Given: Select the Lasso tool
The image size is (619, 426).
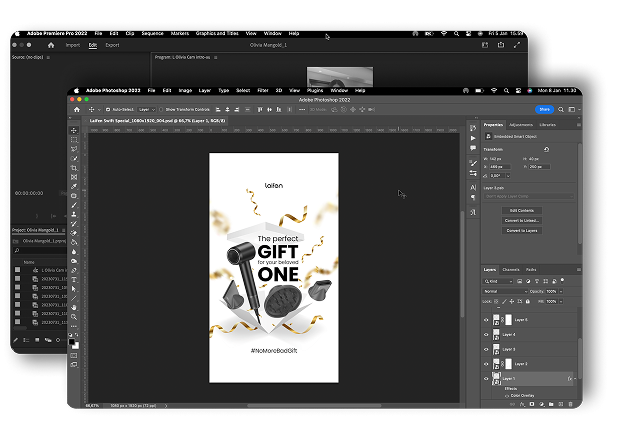Looking at the screenshot, I should (74, 149).
